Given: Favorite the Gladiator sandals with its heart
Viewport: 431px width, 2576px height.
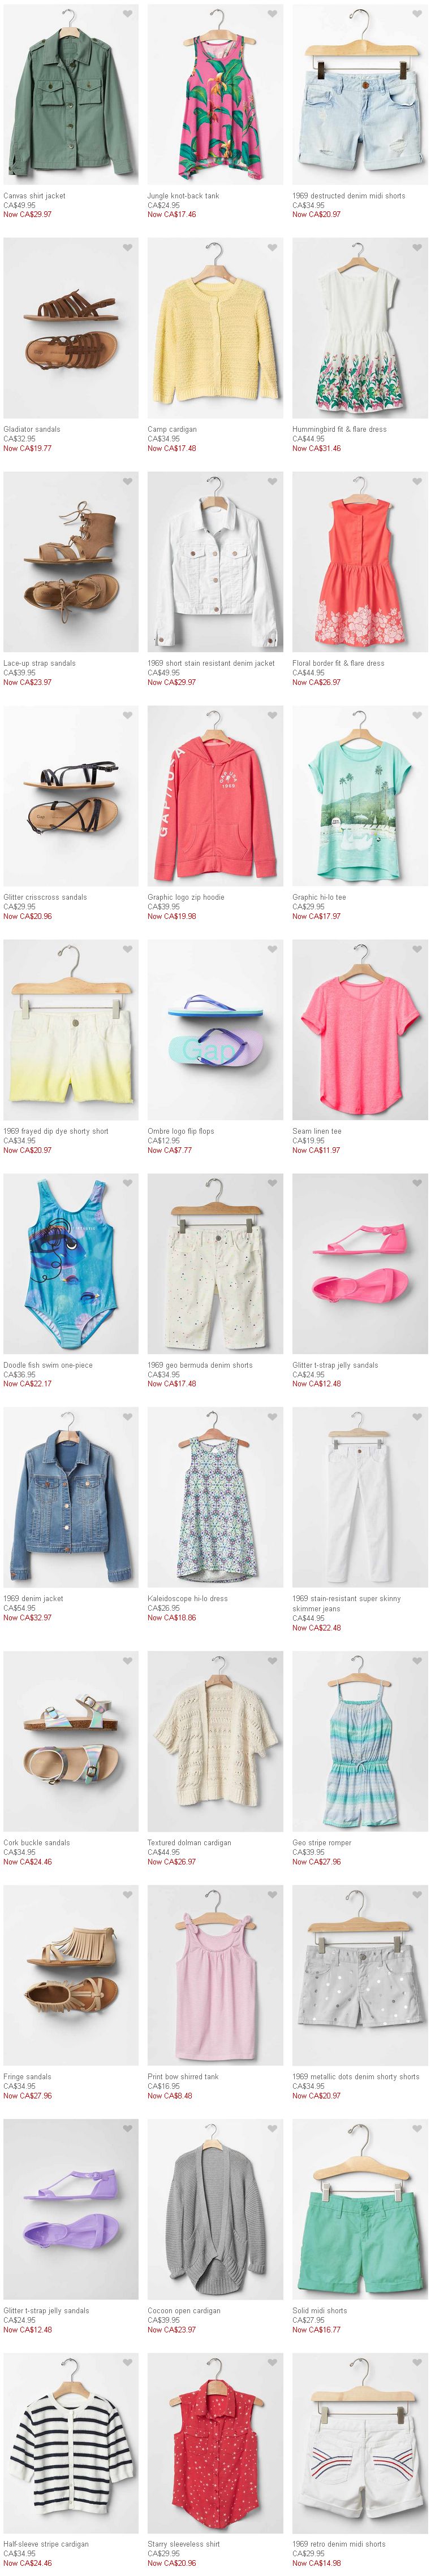Looking at the screenshot, I should 128,248.
